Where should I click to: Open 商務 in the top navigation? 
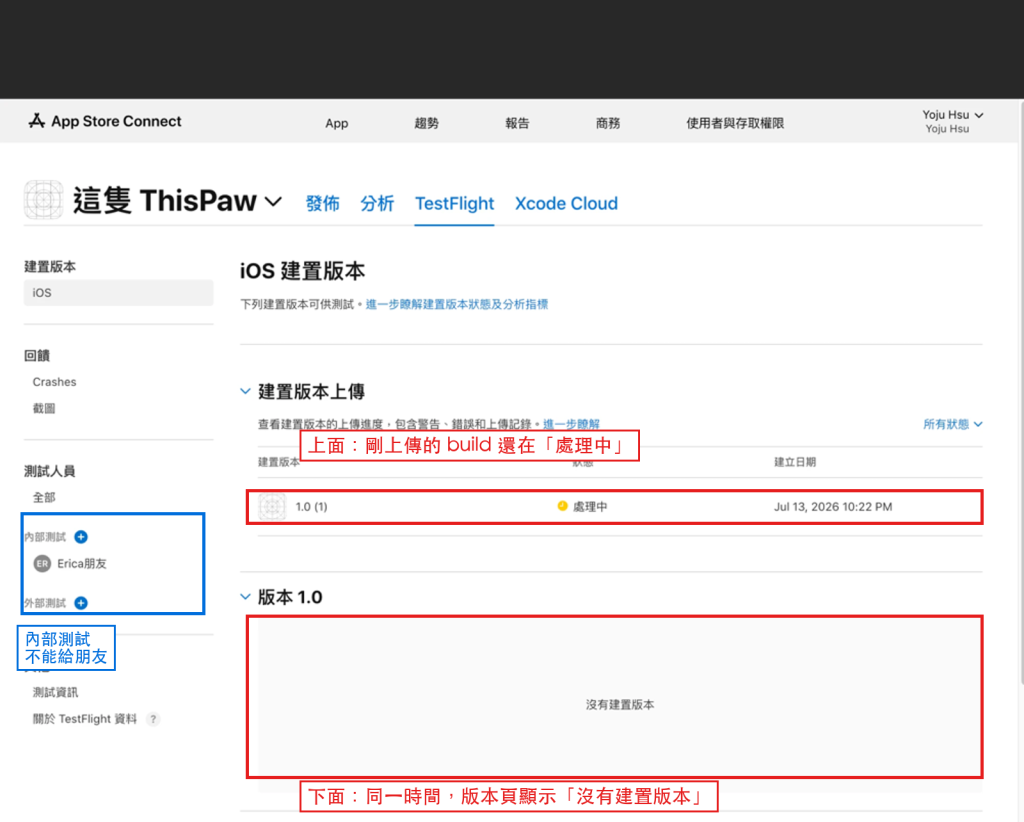pyautogui.click(x=608, y=123)
